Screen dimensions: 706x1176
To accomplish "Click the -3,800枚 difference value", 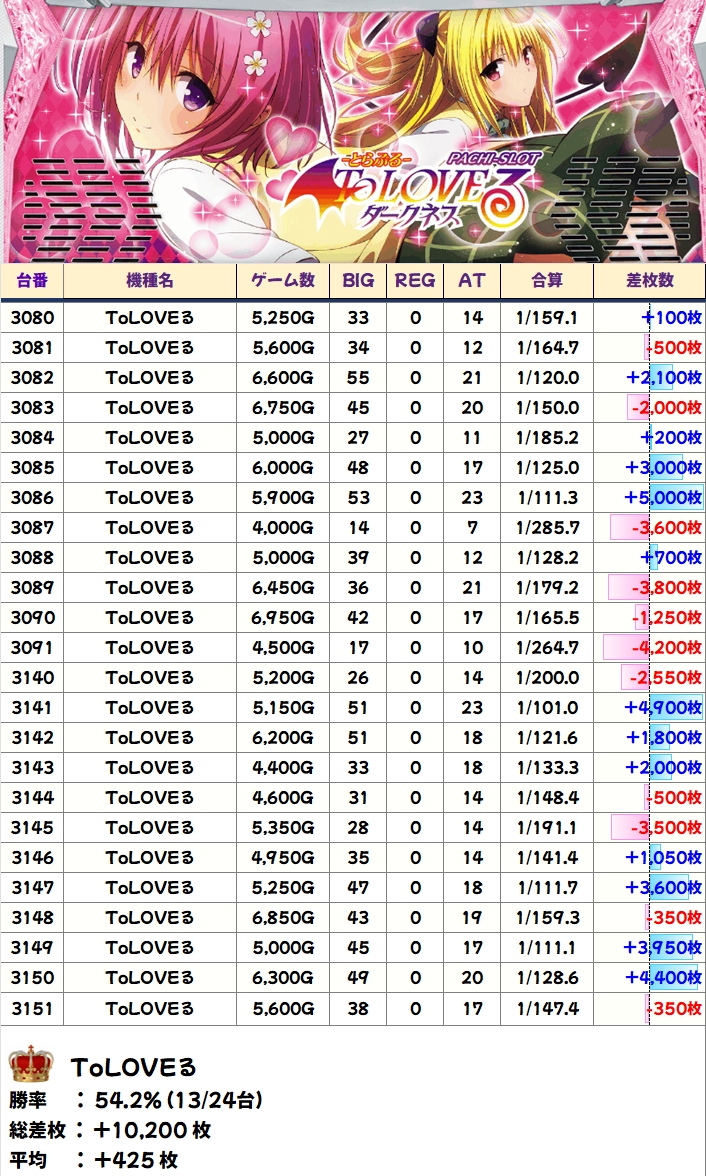I will (x=666, y=588).
